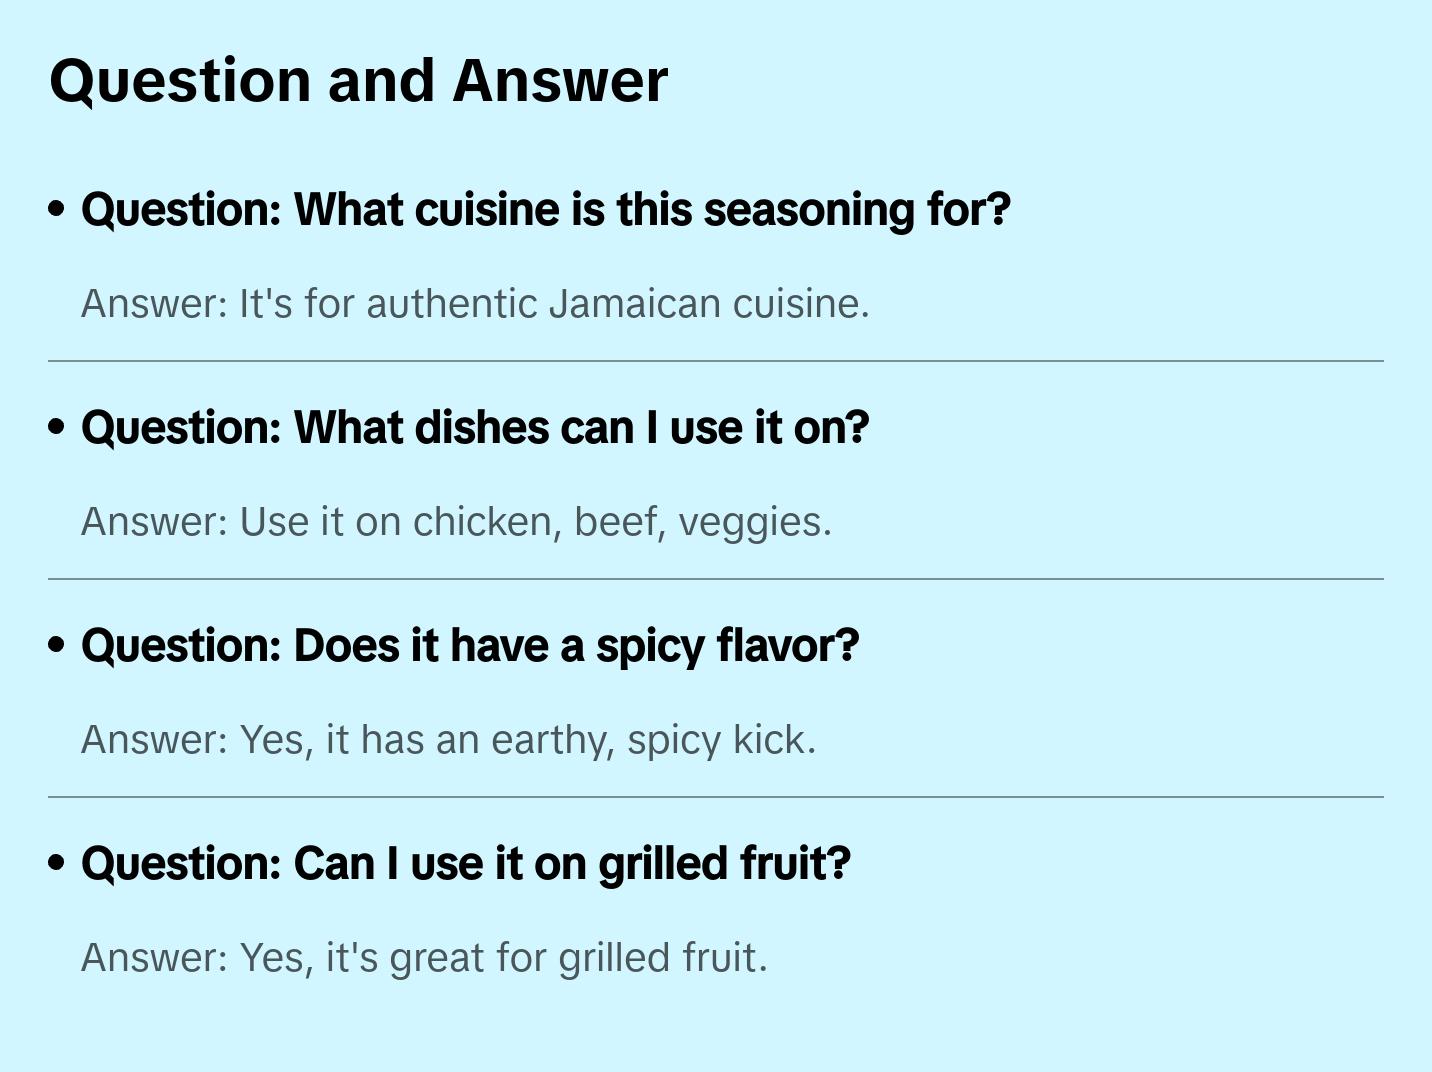Select the "Does it have a spicy flavor?" question
This screenshot has height=1072, width=1432.
(470, 646)
